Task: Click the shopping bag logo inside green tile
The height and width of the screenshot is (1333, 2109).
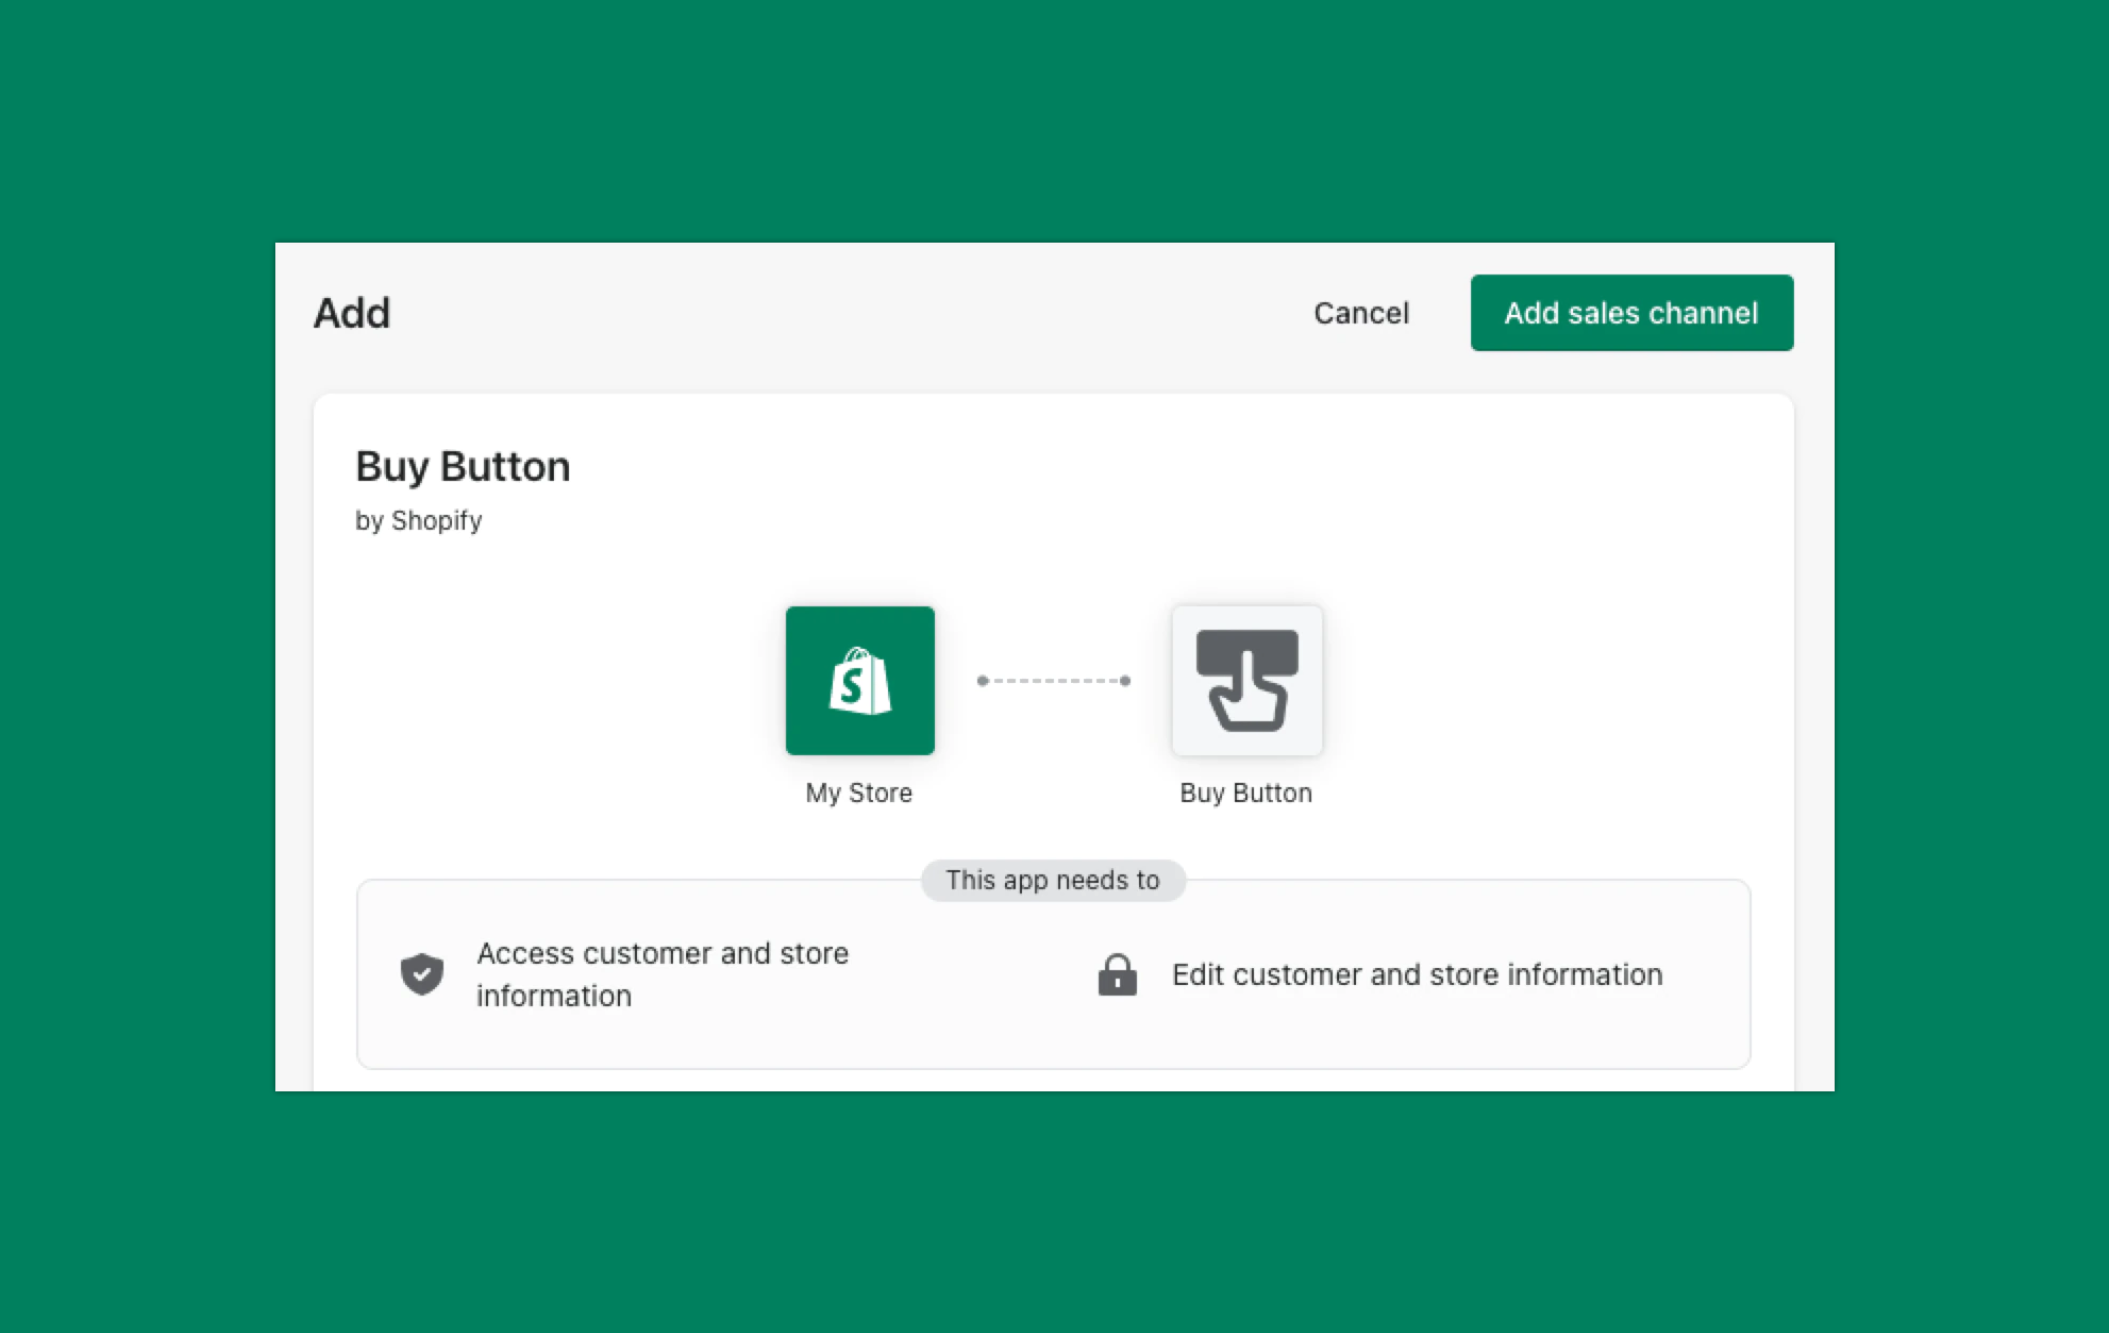Action: pos(859,680)
